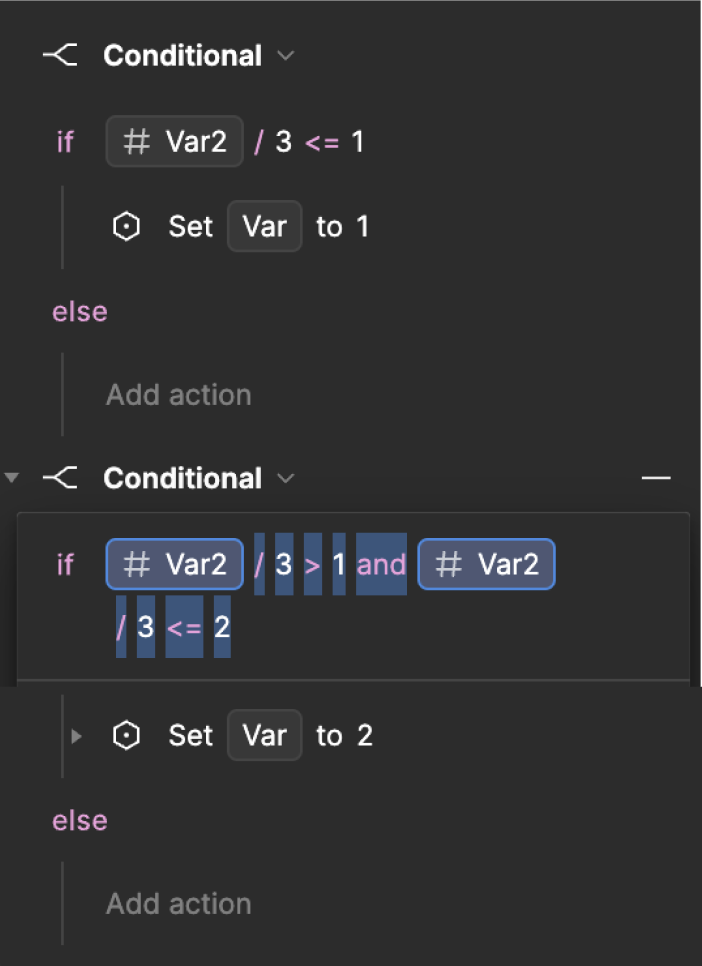Click the first Conditional branch icon
The height and width of the screenshot is (966, 702).
tap(60, 55)
